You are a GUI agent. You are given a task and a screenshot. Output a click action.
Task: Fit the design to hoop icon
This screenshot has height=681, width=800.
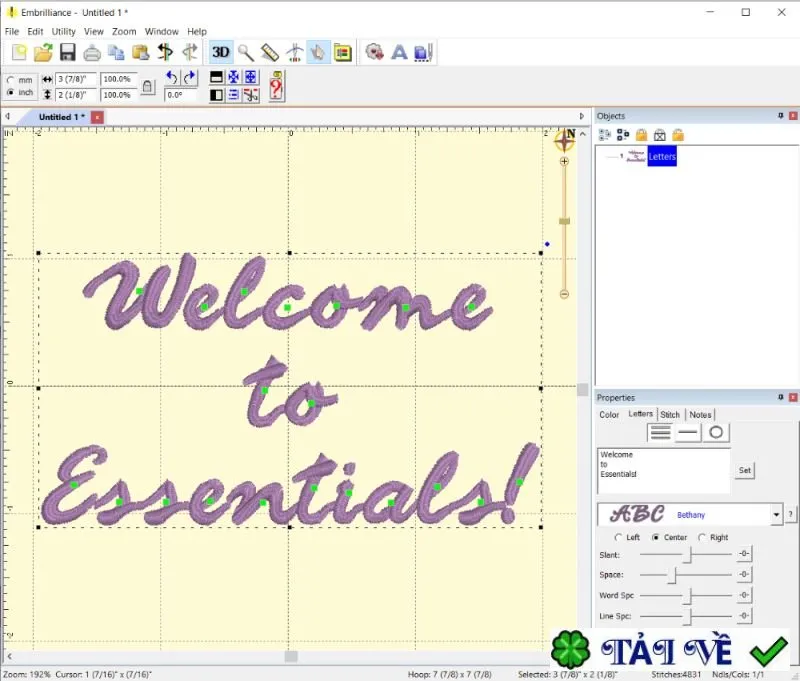(x=251, y=77)
